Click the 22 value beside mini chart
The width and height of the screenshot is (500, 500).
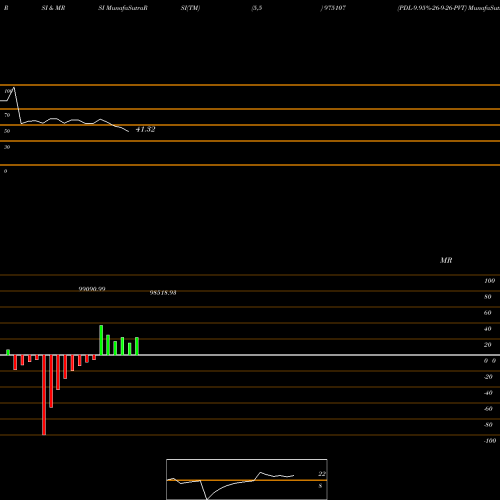322,474
